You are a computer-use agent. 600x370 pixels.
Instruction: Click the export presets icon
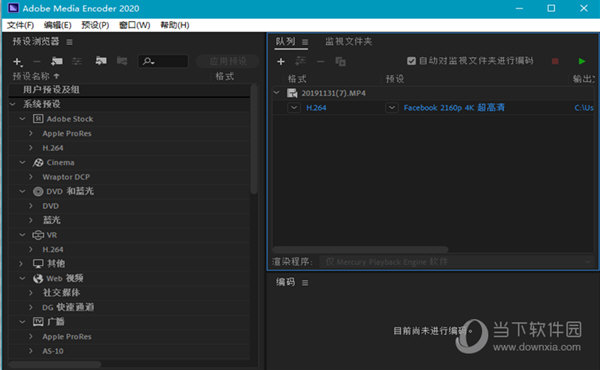[x=122, y=61]
